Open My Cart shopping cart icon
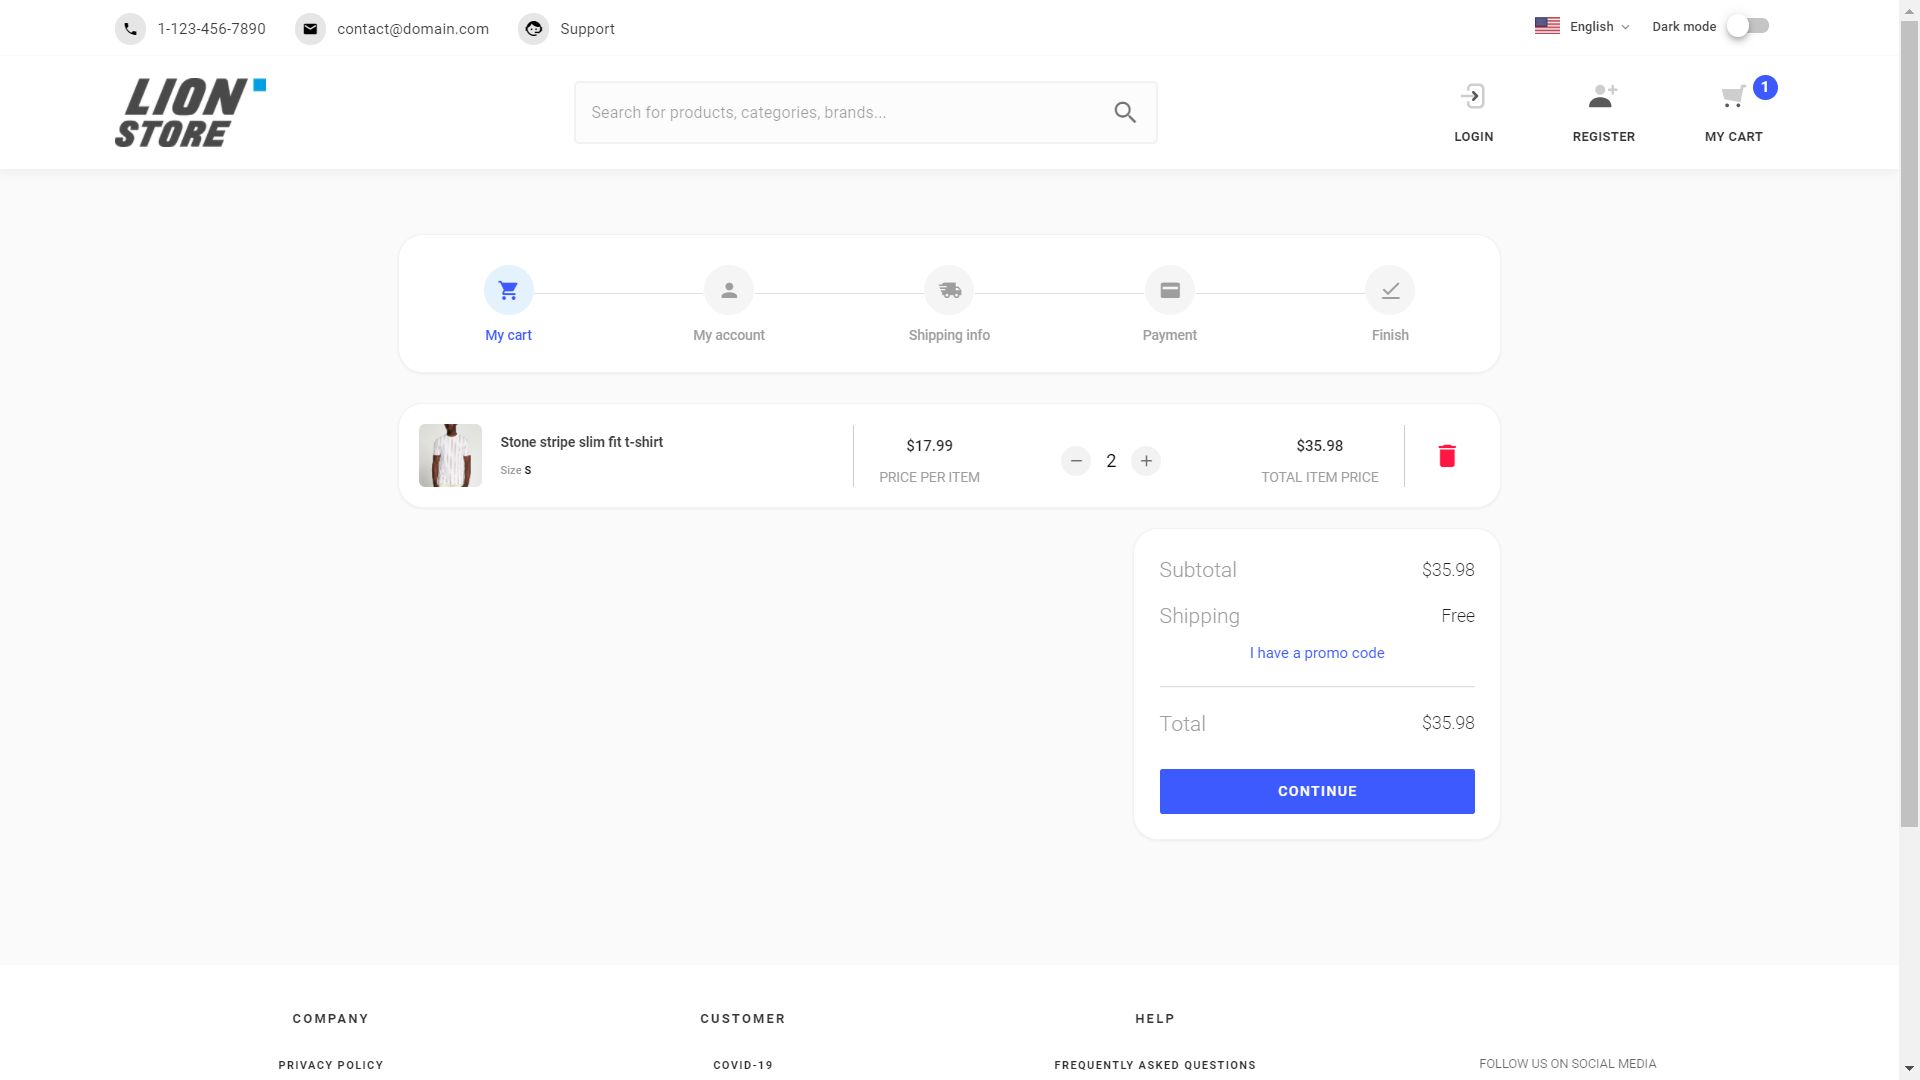The image size is (1920, 1080). pyautogui.click(x=1733, y=97)
